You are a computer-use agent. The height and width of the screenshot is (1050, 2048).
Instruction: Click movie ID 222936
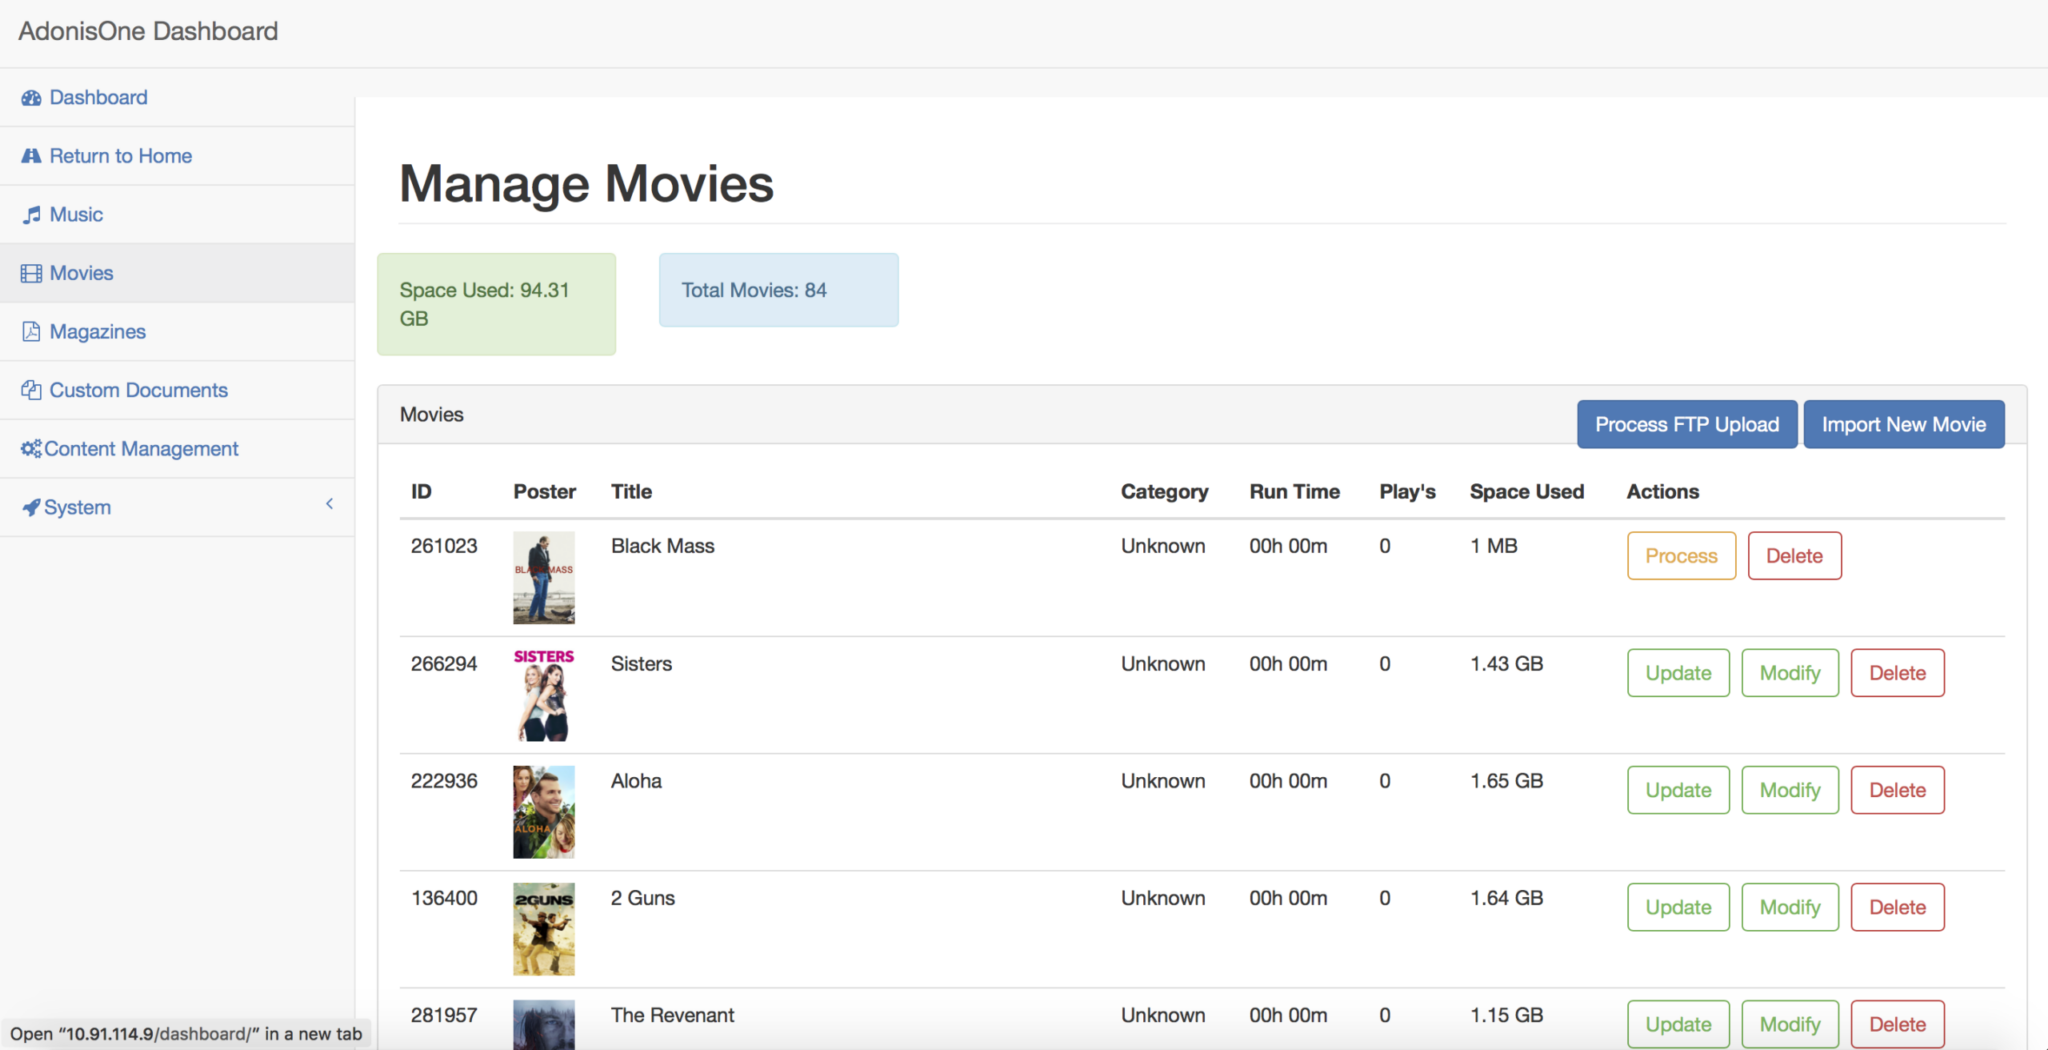[x=444, y=781]
